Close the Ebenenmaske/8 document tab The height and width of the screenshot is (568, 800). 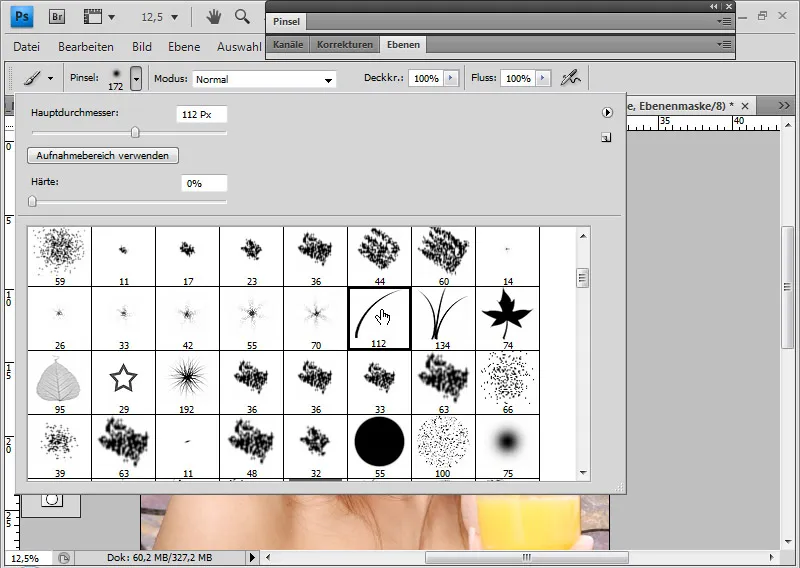coord(745,106)
